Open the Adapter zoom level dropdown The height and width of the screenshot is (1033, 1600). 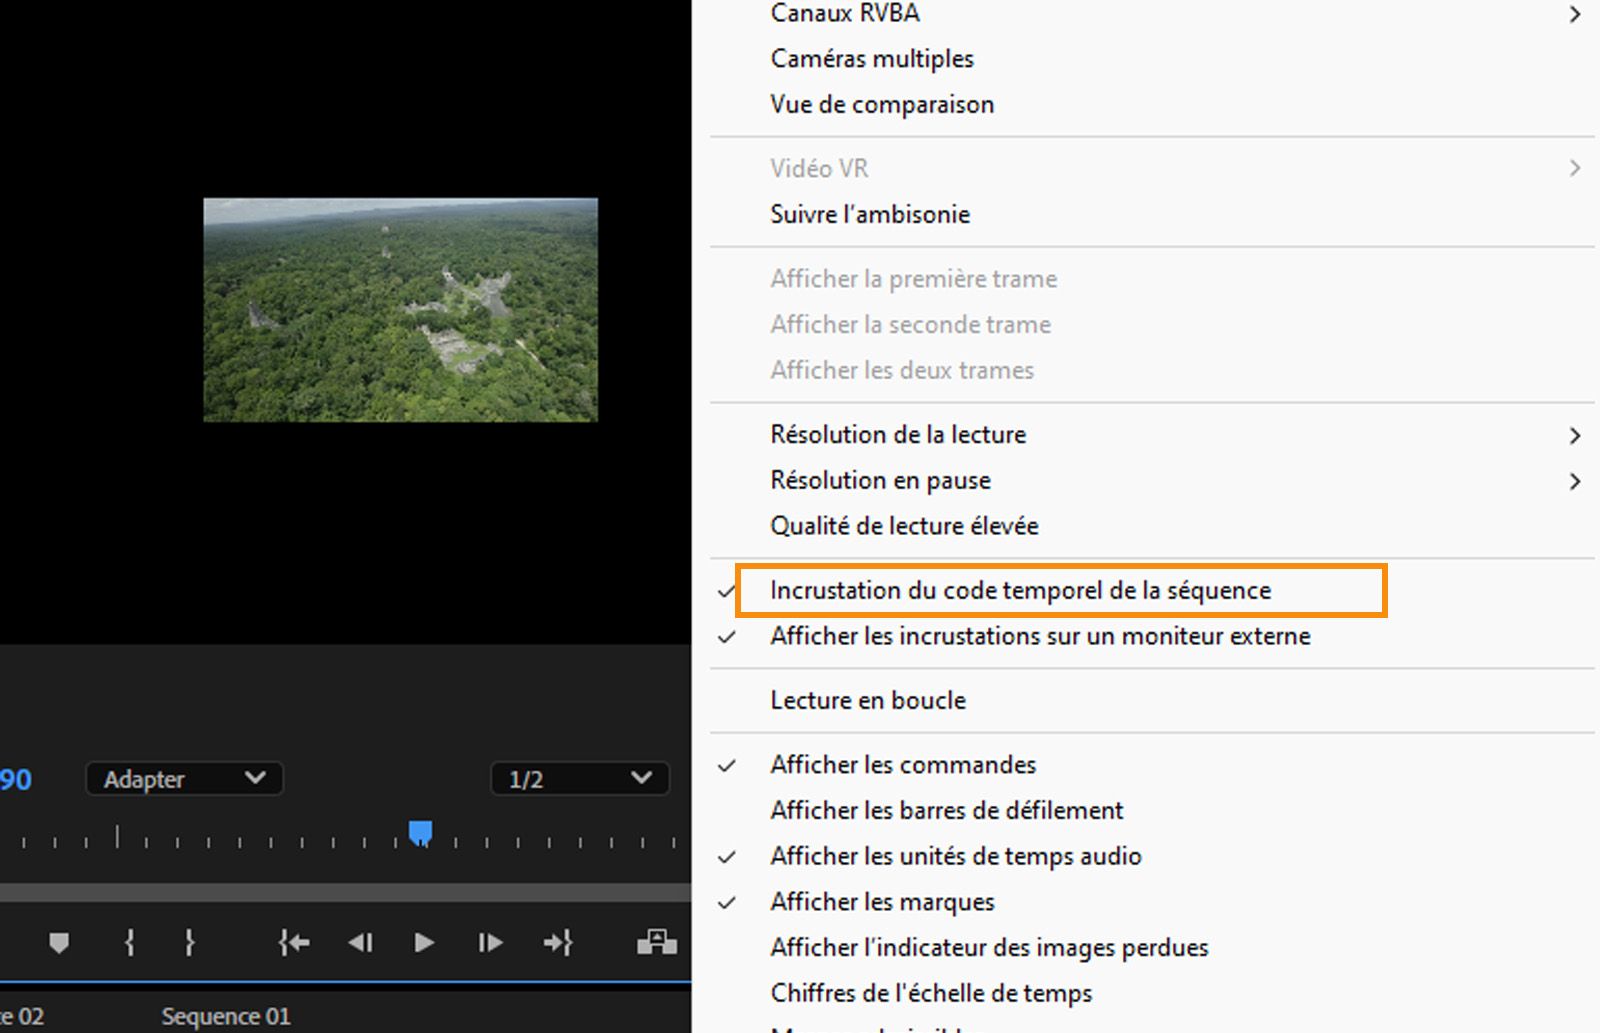coord(183,779)
